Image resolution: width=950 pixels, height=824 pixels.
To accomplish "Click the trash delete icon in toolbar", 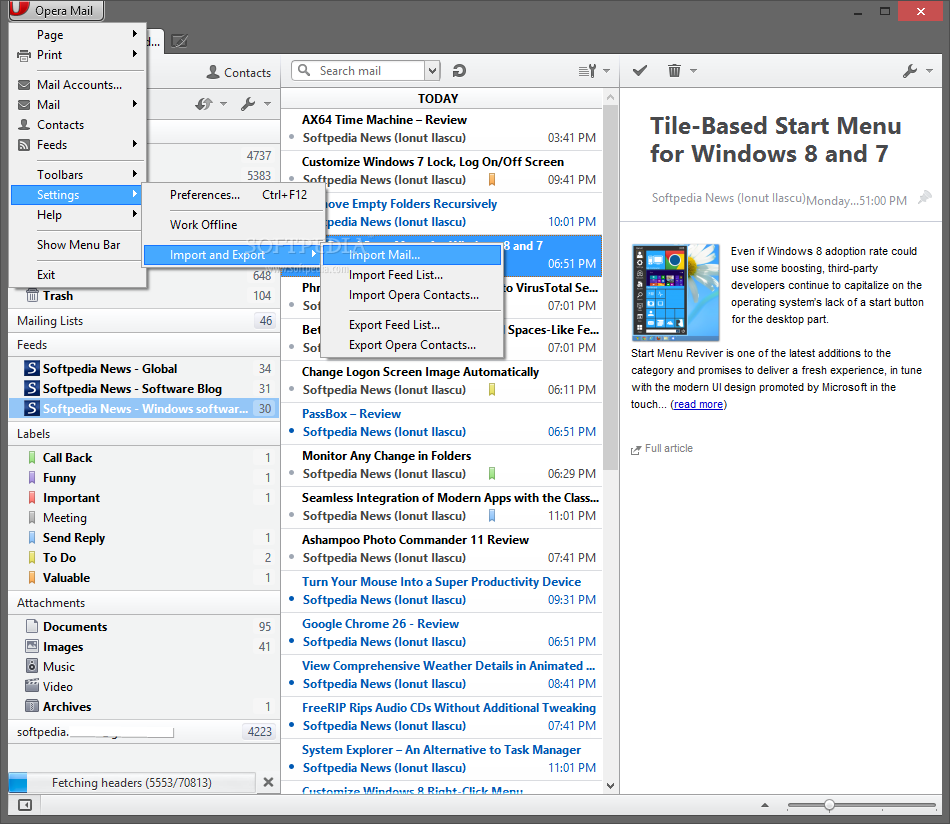I will 674,71.
